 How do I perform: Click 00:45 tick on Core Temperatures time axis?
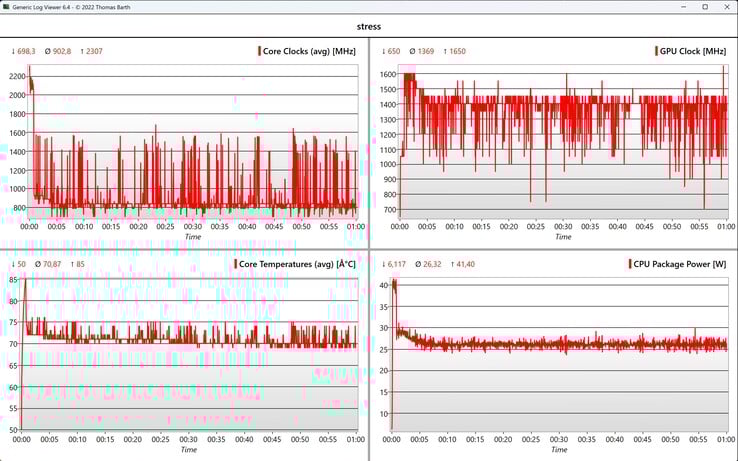(272, 439)
